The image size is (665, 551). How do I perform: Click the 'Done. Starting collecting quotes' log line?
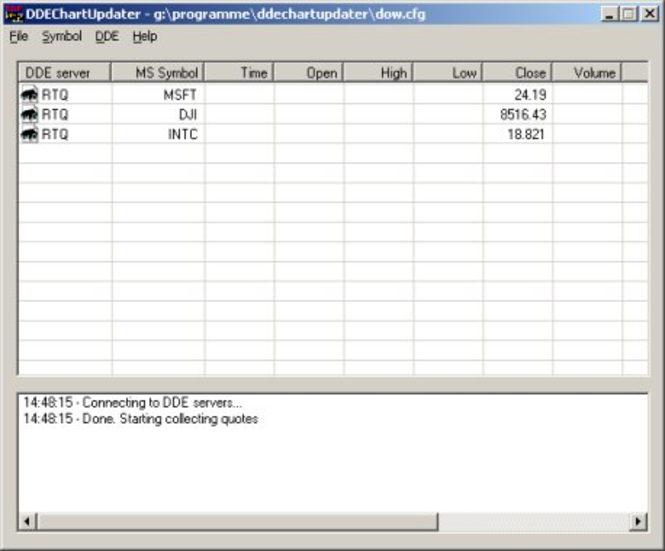140,419
